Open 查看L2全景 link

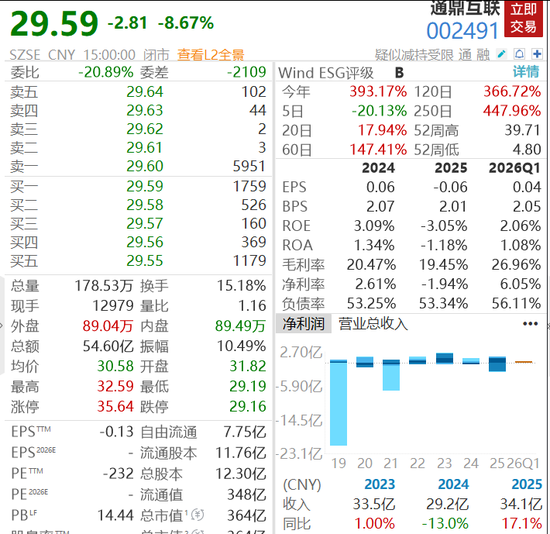(210, 55)
